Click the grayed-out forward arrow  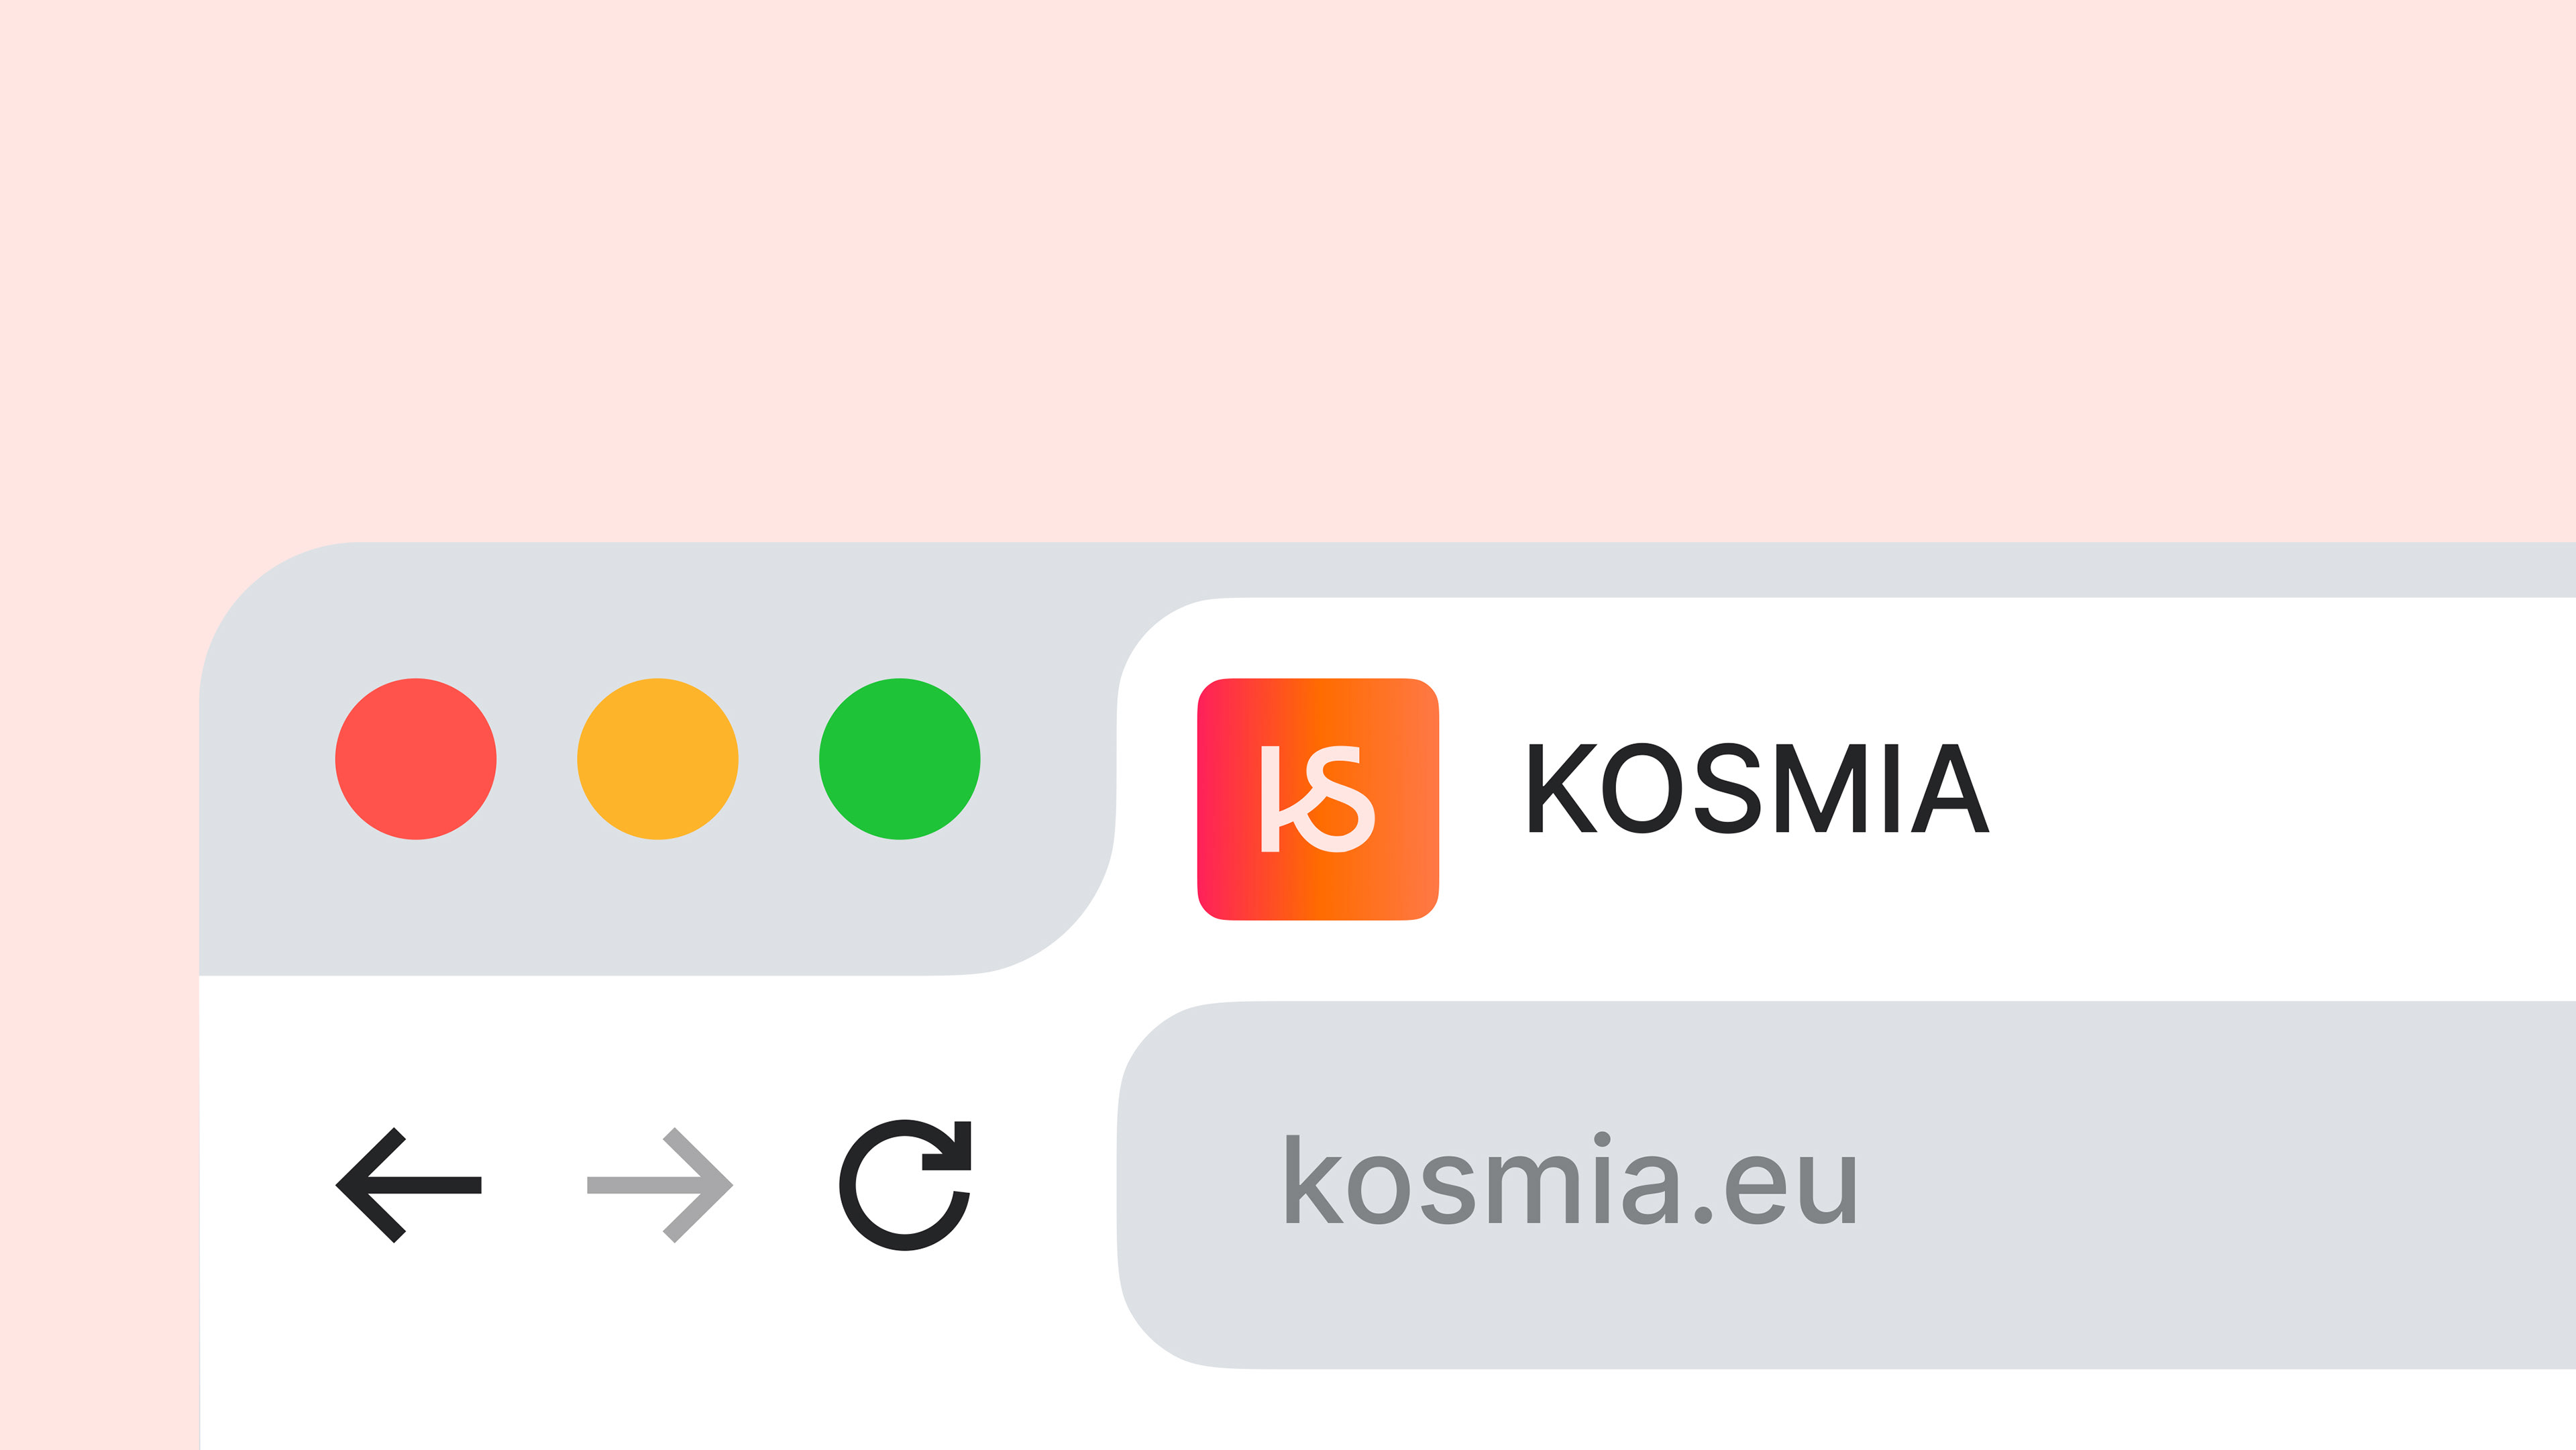click(660, 1185)
